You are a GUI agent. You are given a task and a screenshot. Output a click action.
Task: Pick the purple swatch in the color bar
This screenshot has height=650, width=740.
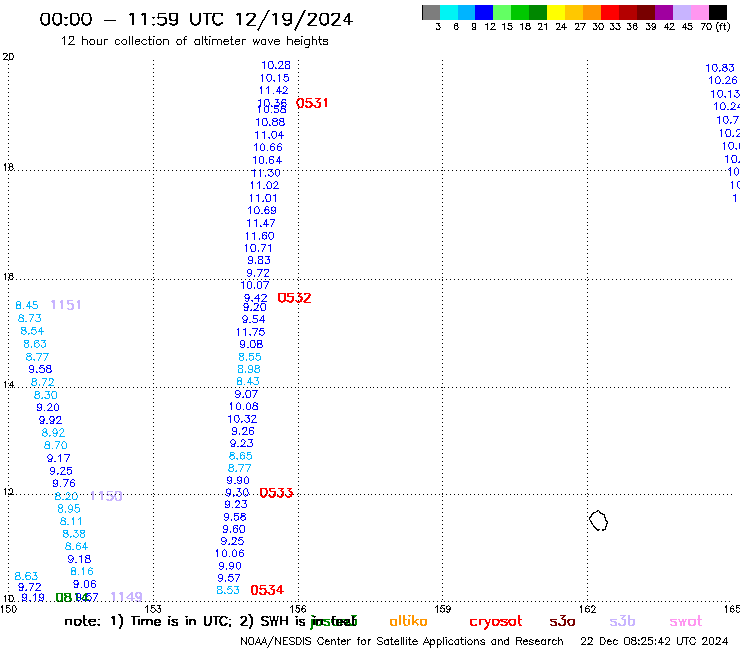click(664, 12)
